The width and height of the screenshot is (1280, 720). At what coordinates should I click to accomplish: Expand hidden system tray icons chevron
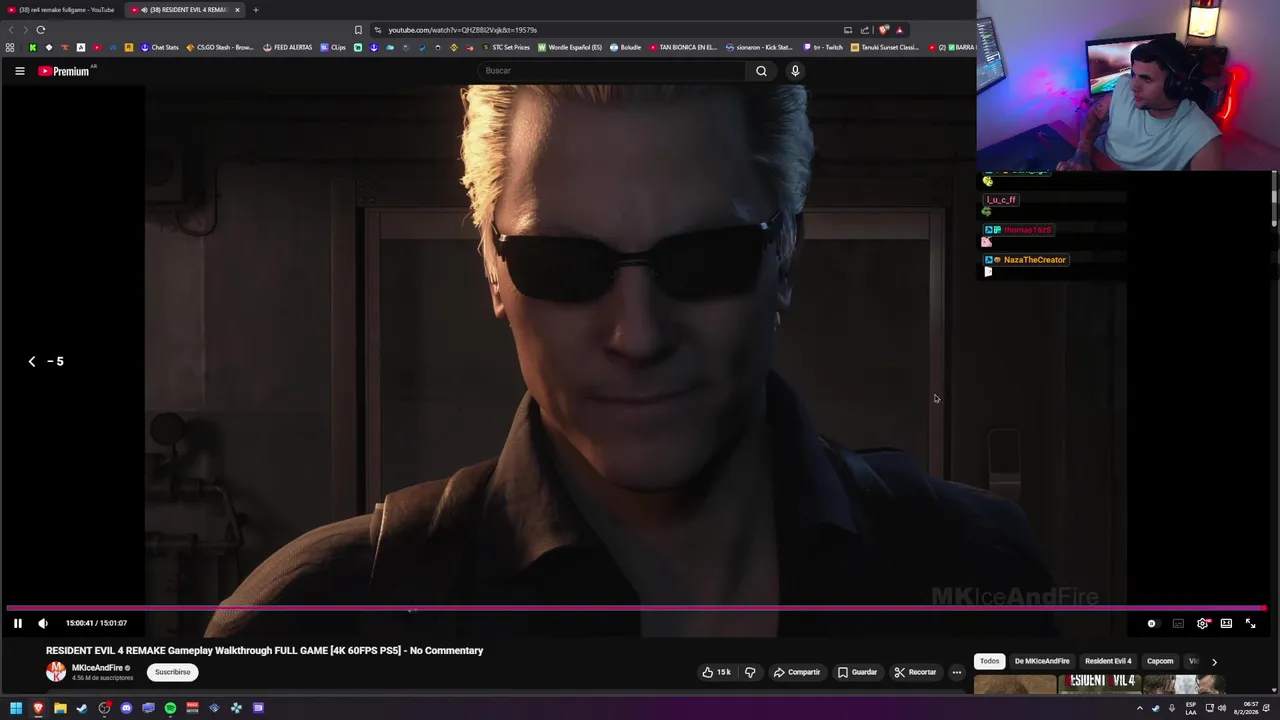tap(1139, 708)
